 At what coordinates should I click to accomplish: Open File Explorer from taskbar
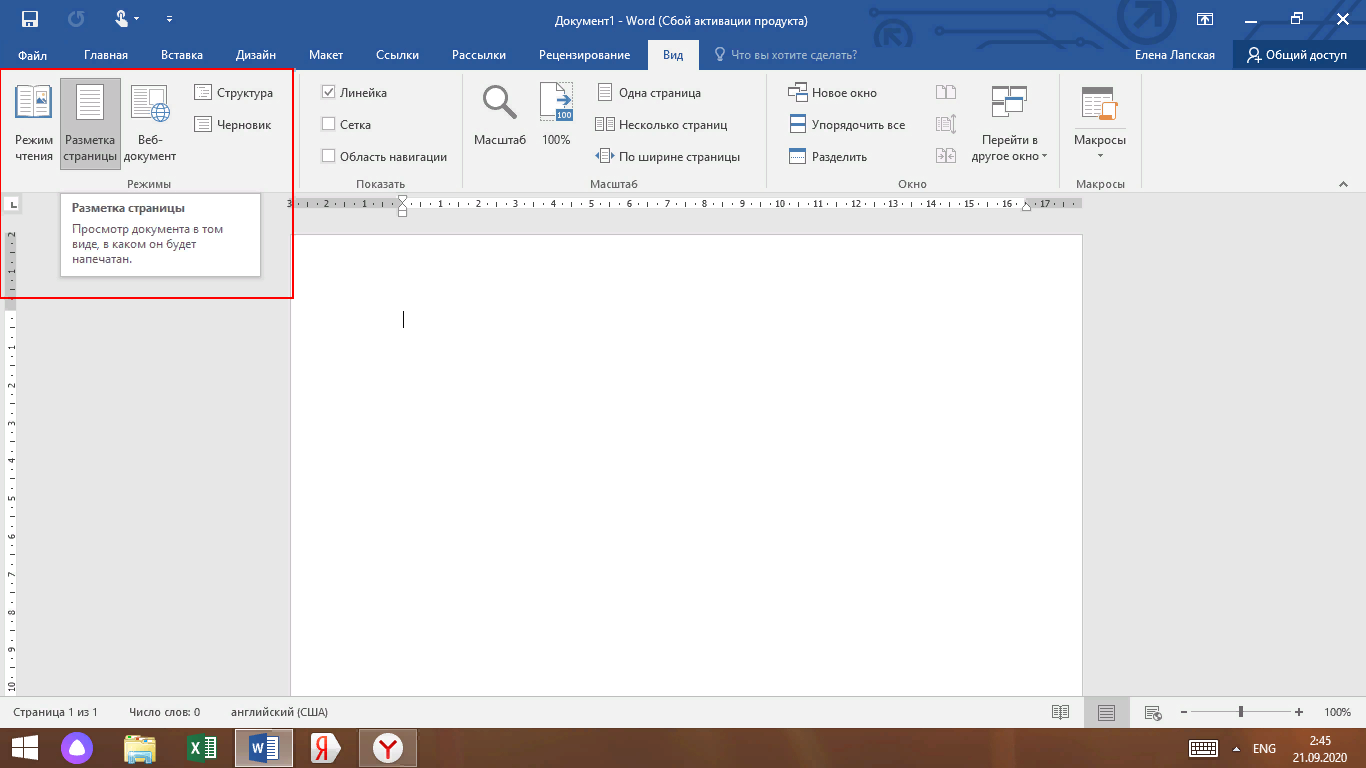pos(140,748)
